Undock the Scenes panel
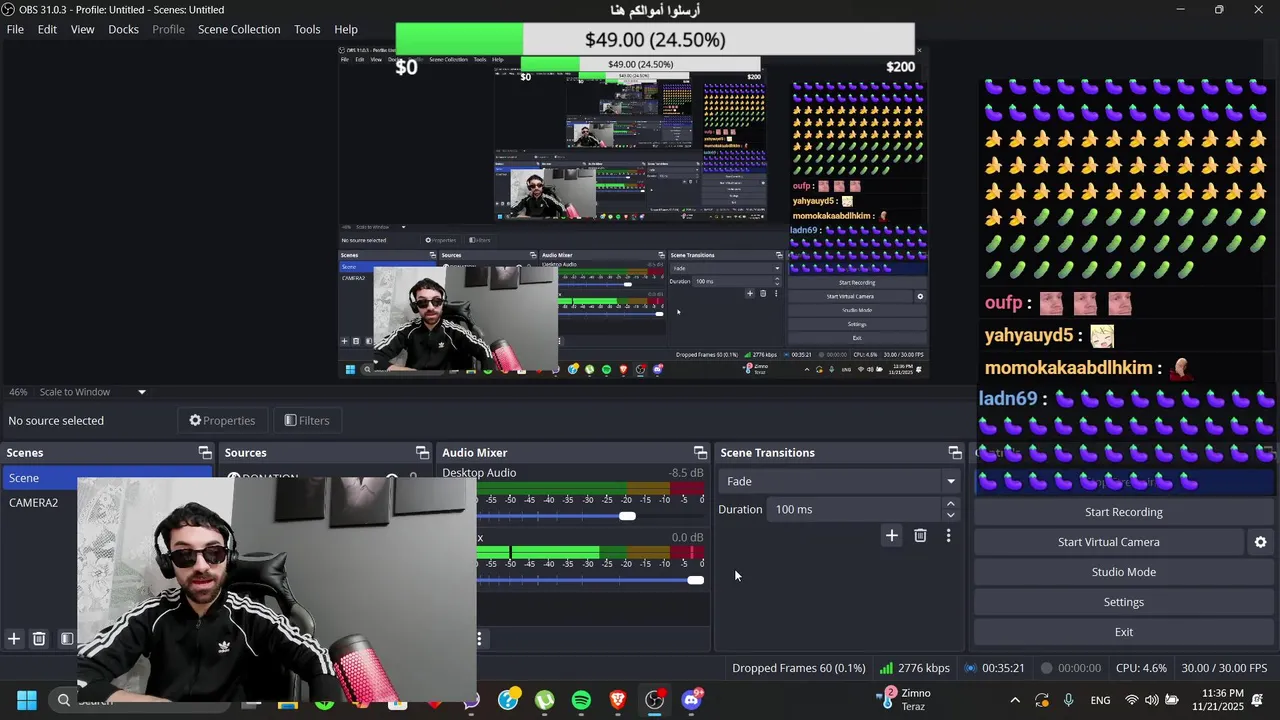Image resolution: width=1280 pixels, height=720 pixels. pos(205,453)
